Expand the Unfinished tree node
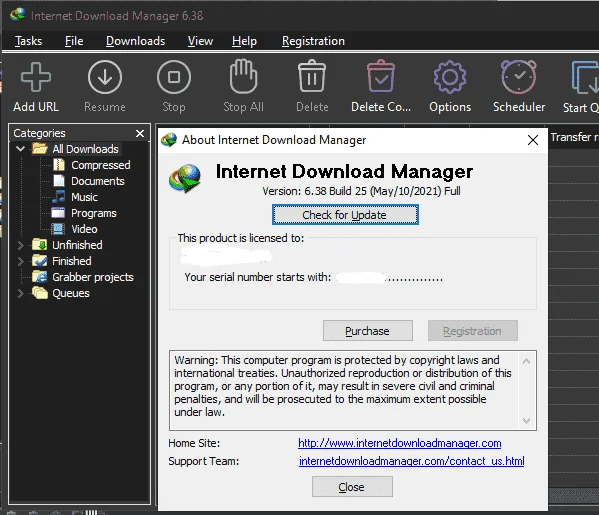The image size is (599, 515). (21, 245)
